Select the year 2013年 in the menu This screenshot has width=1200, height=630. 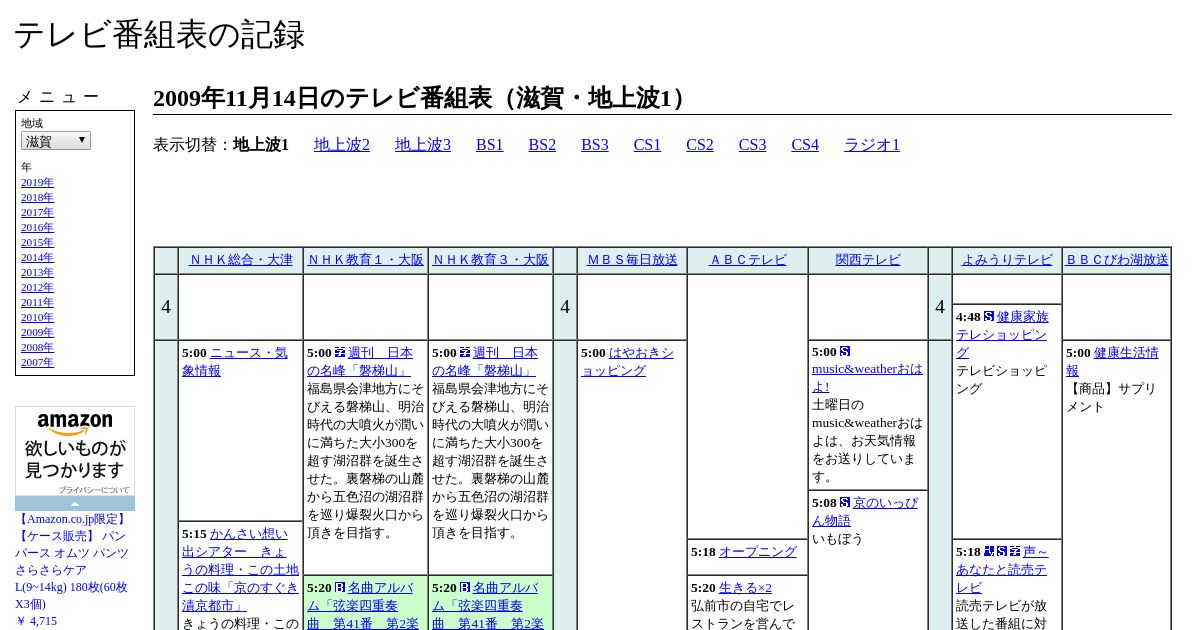click(37, 272)
